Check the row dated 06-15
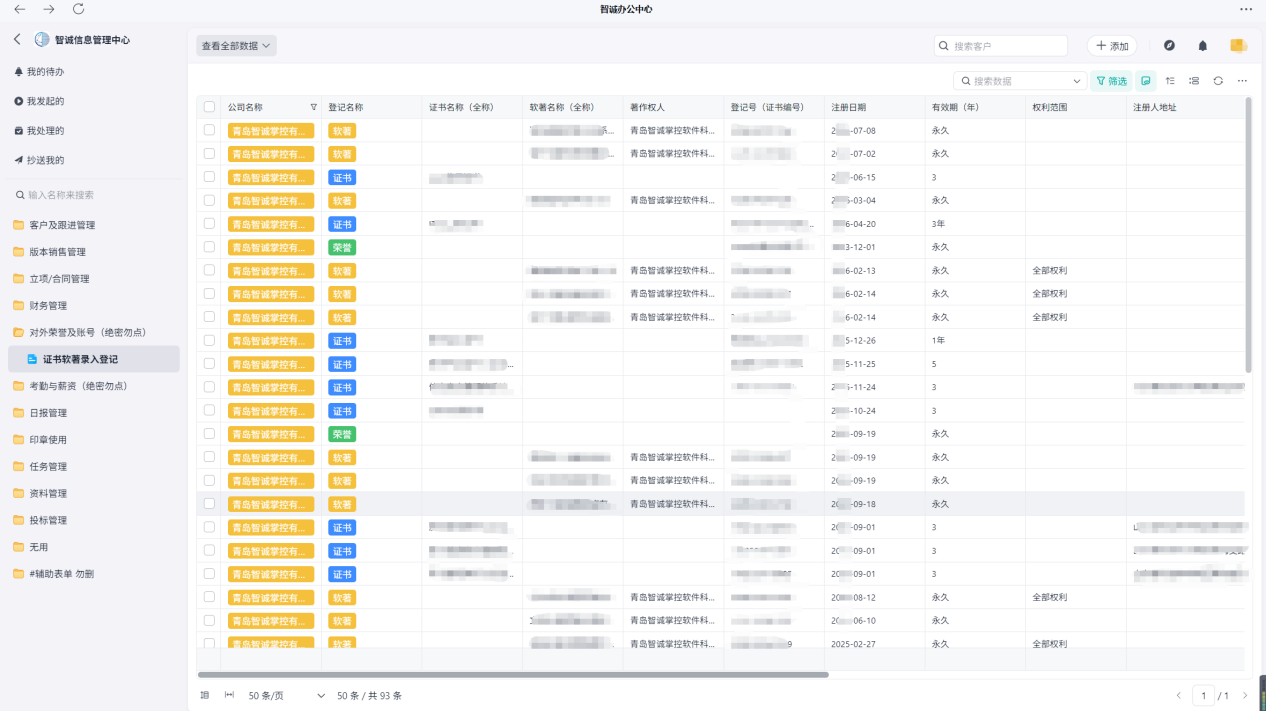The height and width of the screenshot is (711, 1266). coord(209,177)
